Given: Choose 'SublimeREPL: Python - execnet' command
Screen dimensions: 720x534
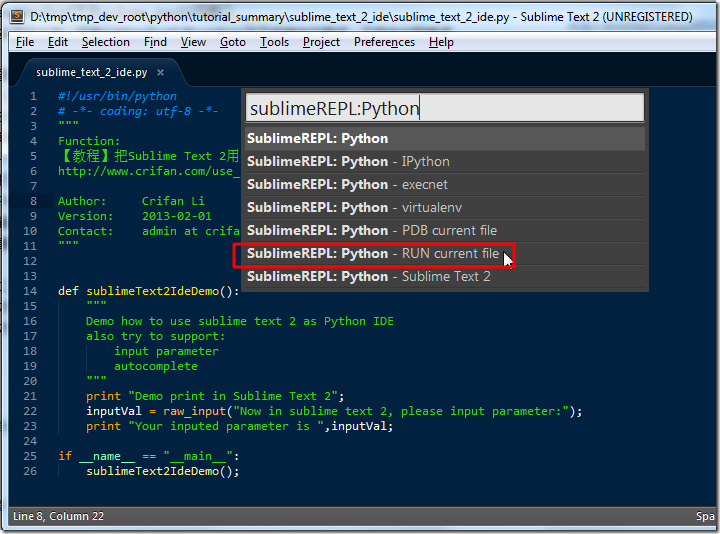Looking at the screenshot, I should coord(444,185).
